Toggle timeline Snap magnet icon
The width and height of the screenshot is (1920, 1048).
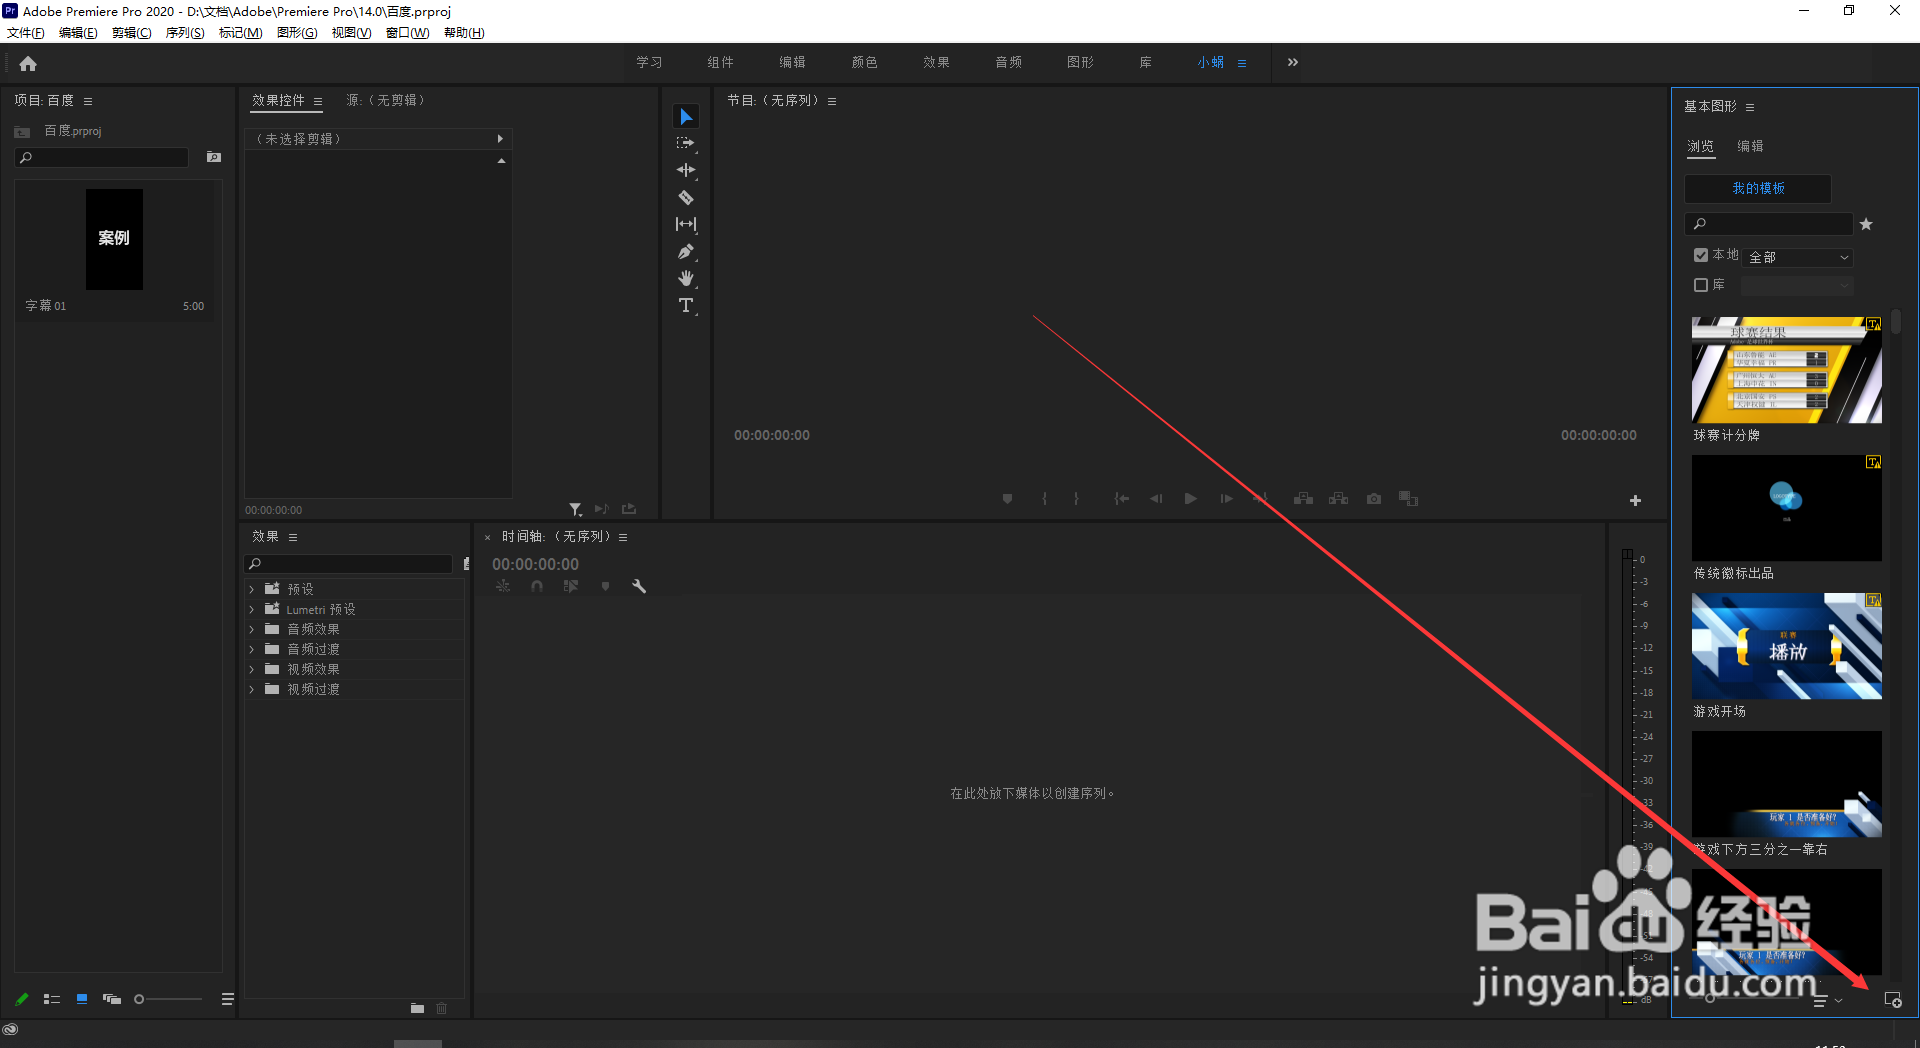pos(537,586)
